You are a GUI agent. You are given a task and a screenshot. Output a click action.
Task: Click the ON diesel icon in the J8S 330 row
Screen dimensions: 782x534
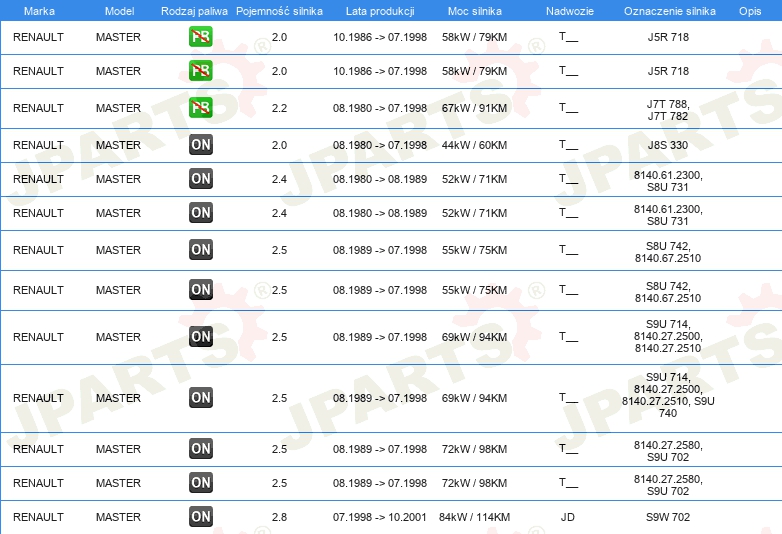[201, 145]
